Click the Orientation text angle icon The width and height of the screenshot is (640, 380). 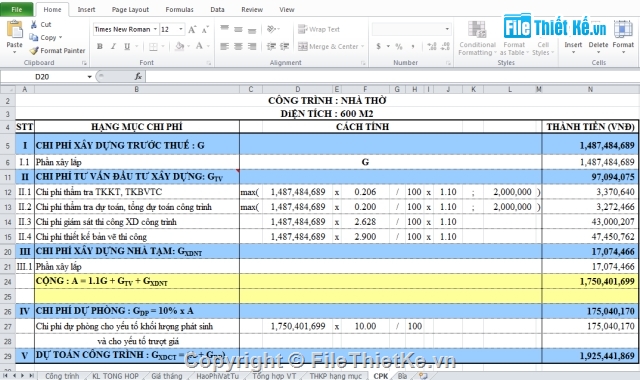click(271, 29)
